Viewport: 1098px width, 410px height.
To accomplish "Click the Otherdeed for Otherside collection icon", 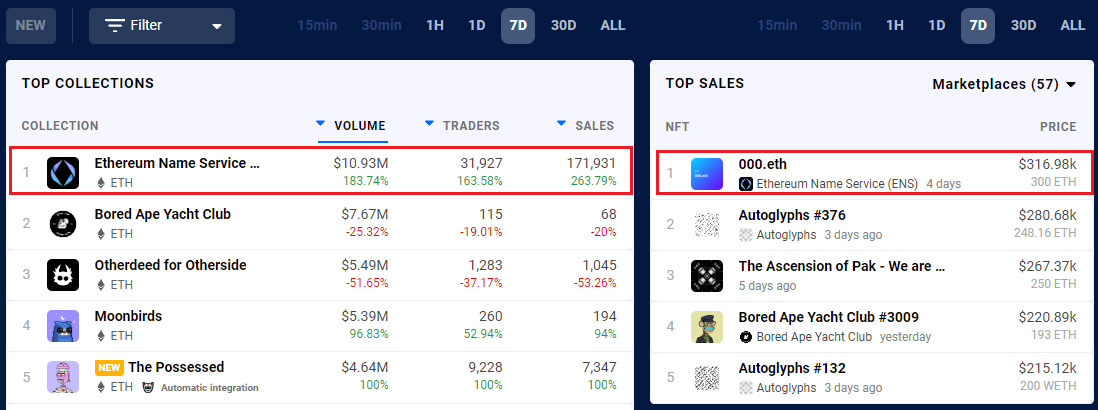I will coord(63,275).
